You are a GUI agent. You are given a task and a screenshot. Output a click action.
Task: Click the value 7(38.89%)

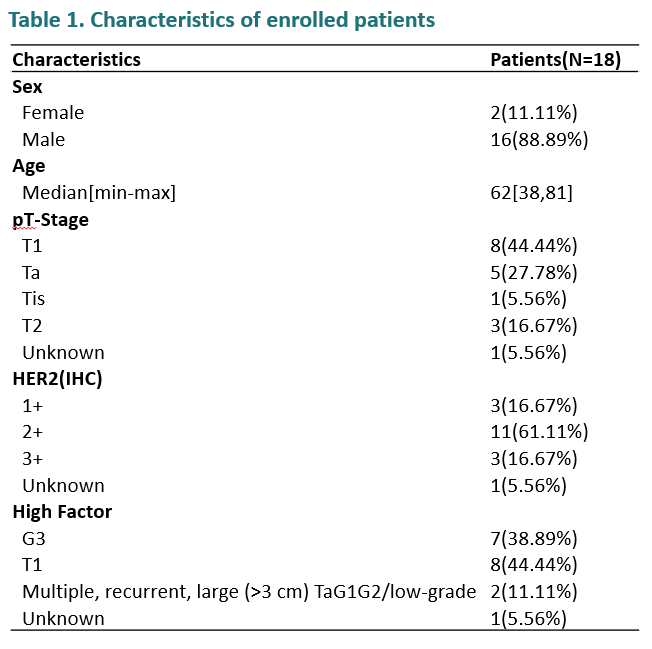(533, 539)
